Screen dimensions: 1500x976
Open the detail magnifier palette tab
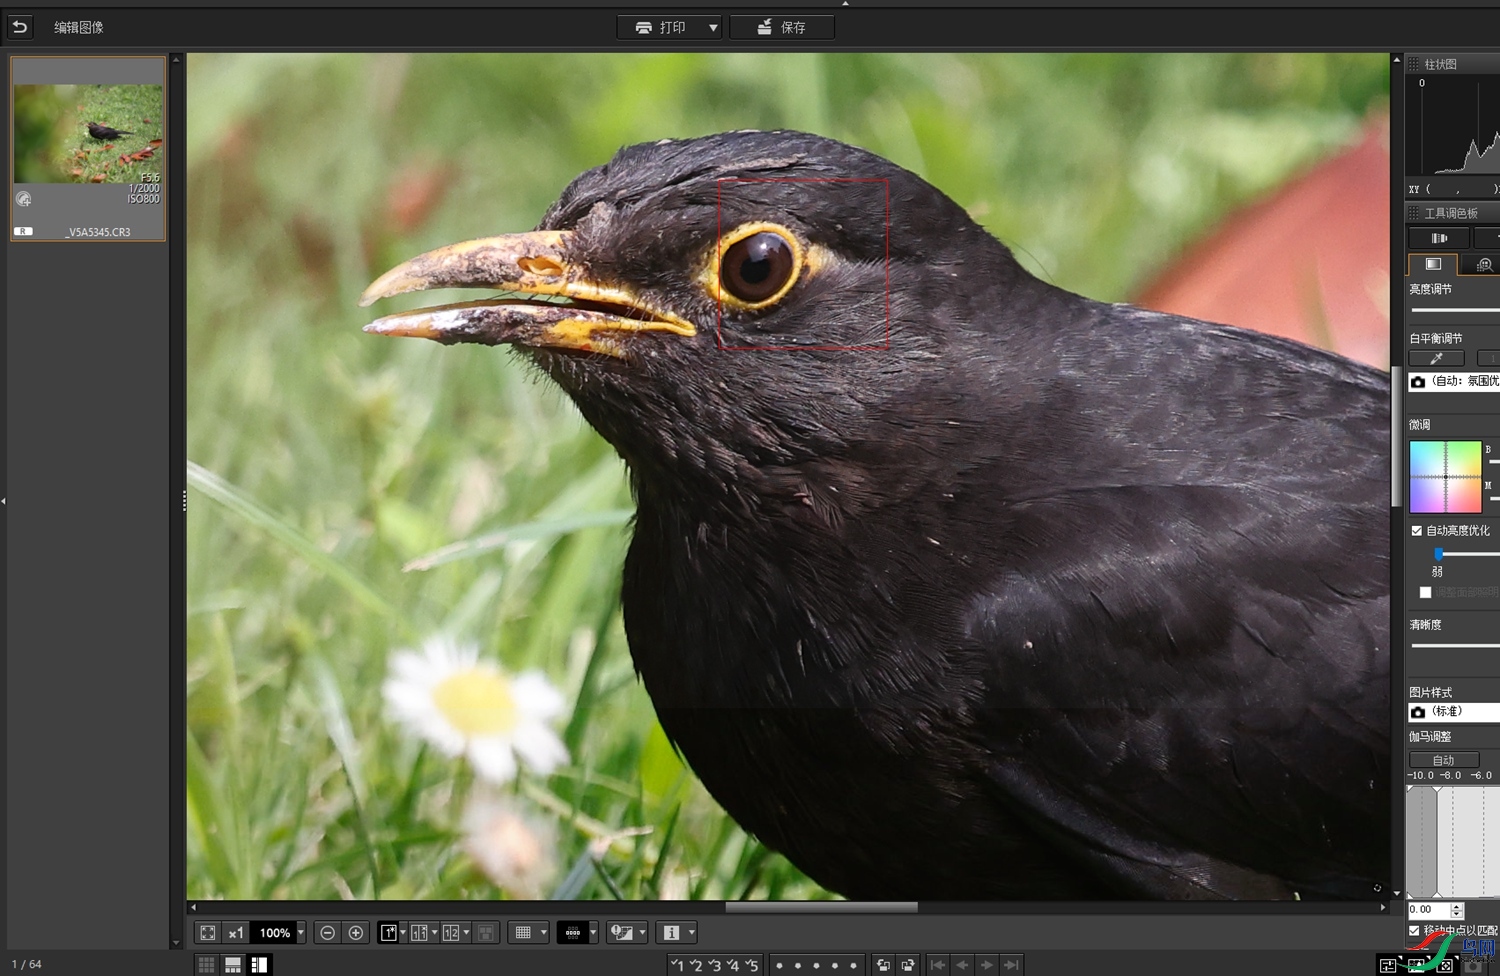coord(1484,264)
